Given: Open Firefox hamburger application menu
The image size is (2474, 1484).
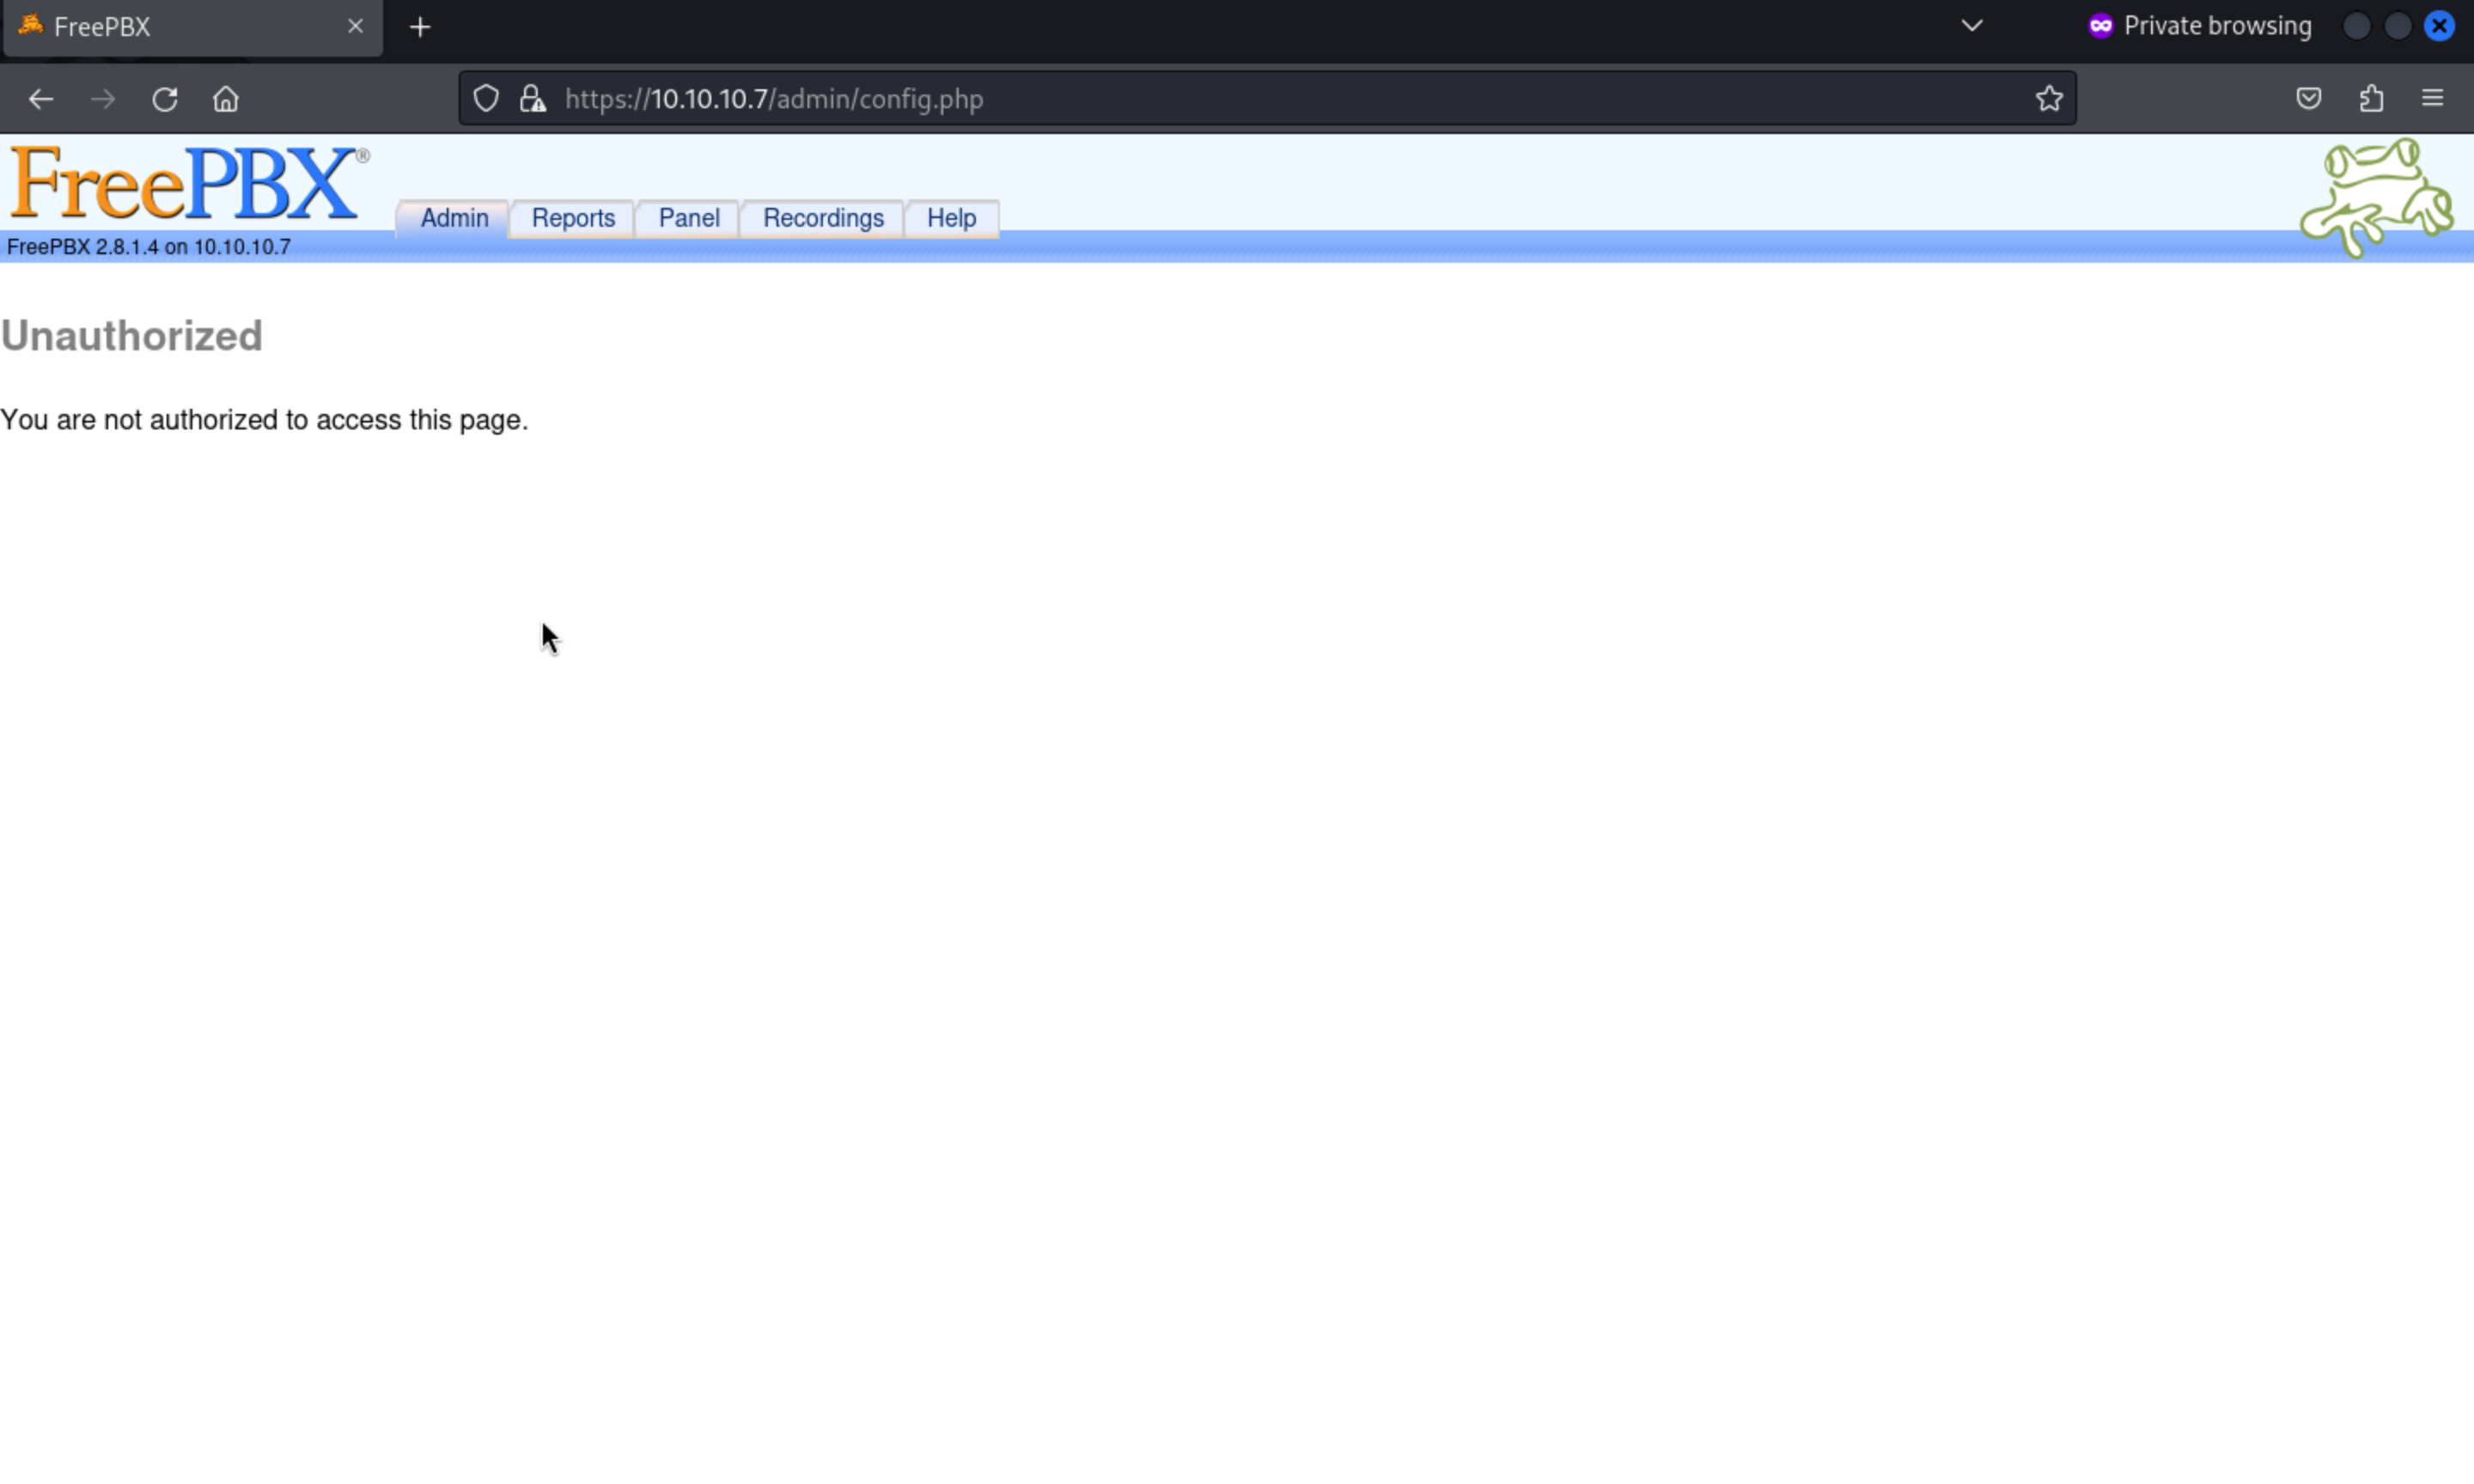Looking at the screenshot, I should point(2432,99).
